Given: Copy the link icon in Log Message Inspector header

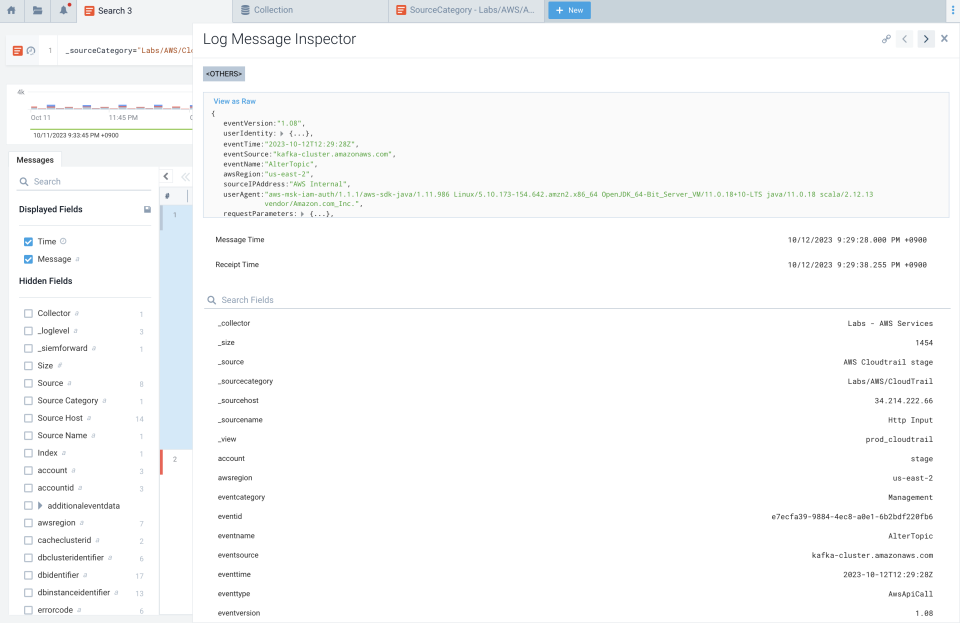Looking at the screenshot, I should (x=886, y=39).
